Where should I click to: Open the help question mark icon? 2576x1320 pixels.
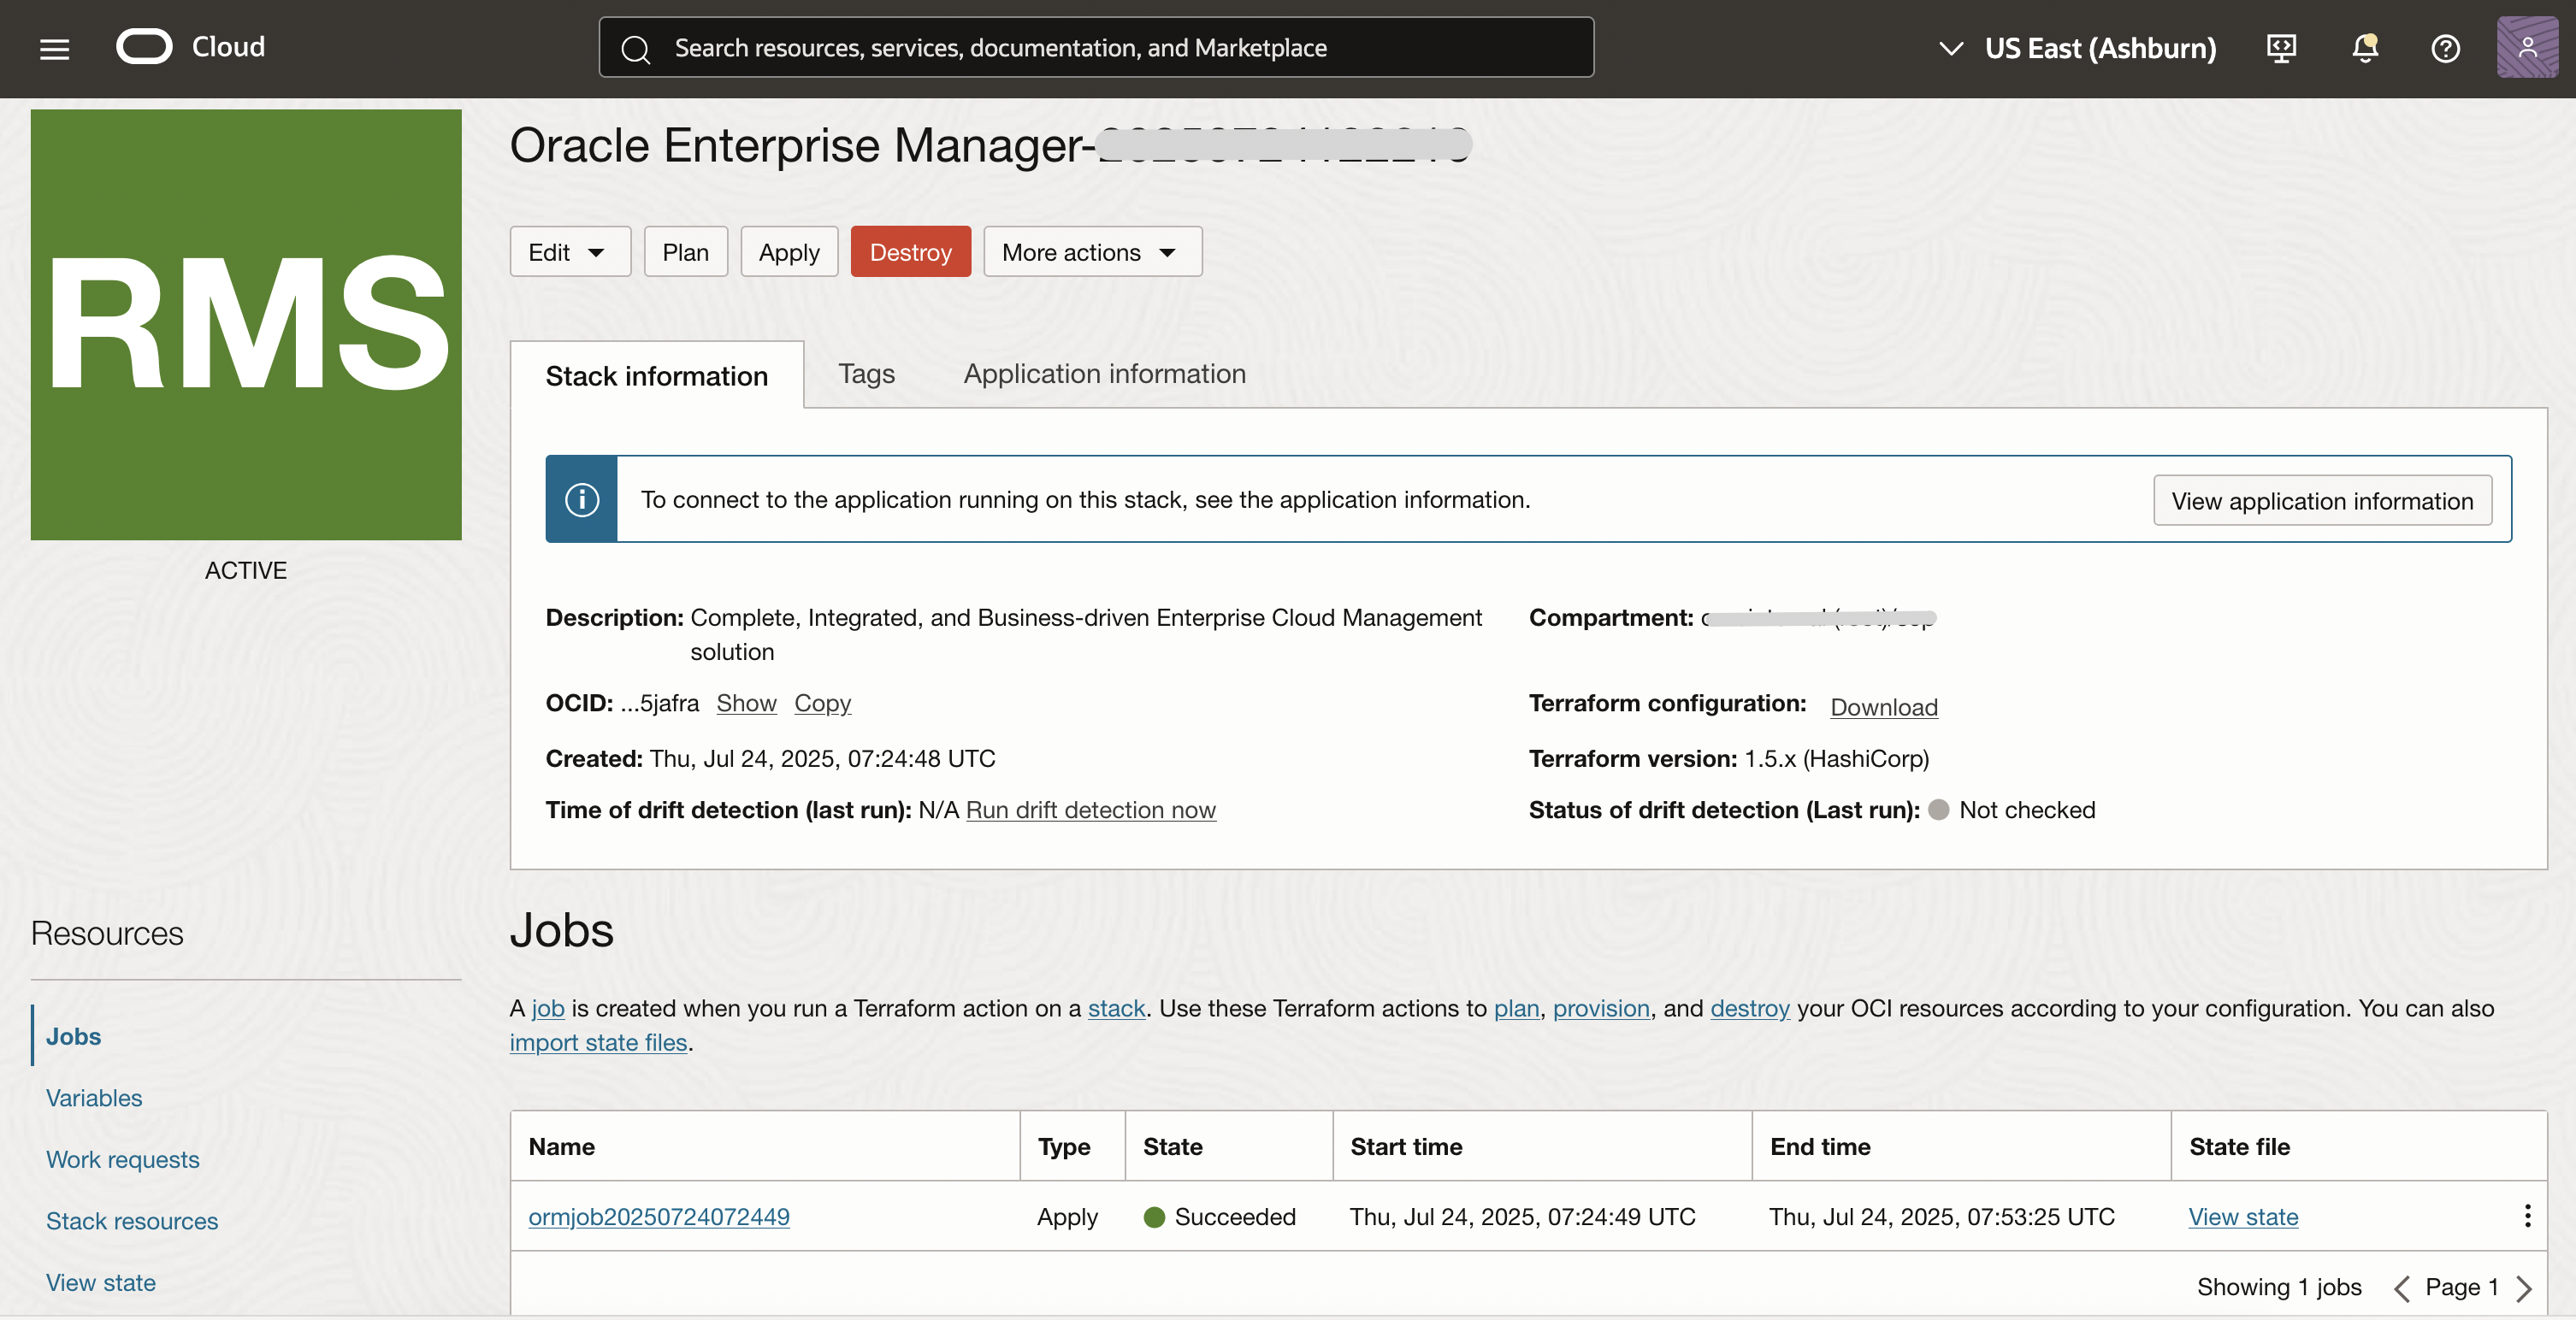(2445, 48)
